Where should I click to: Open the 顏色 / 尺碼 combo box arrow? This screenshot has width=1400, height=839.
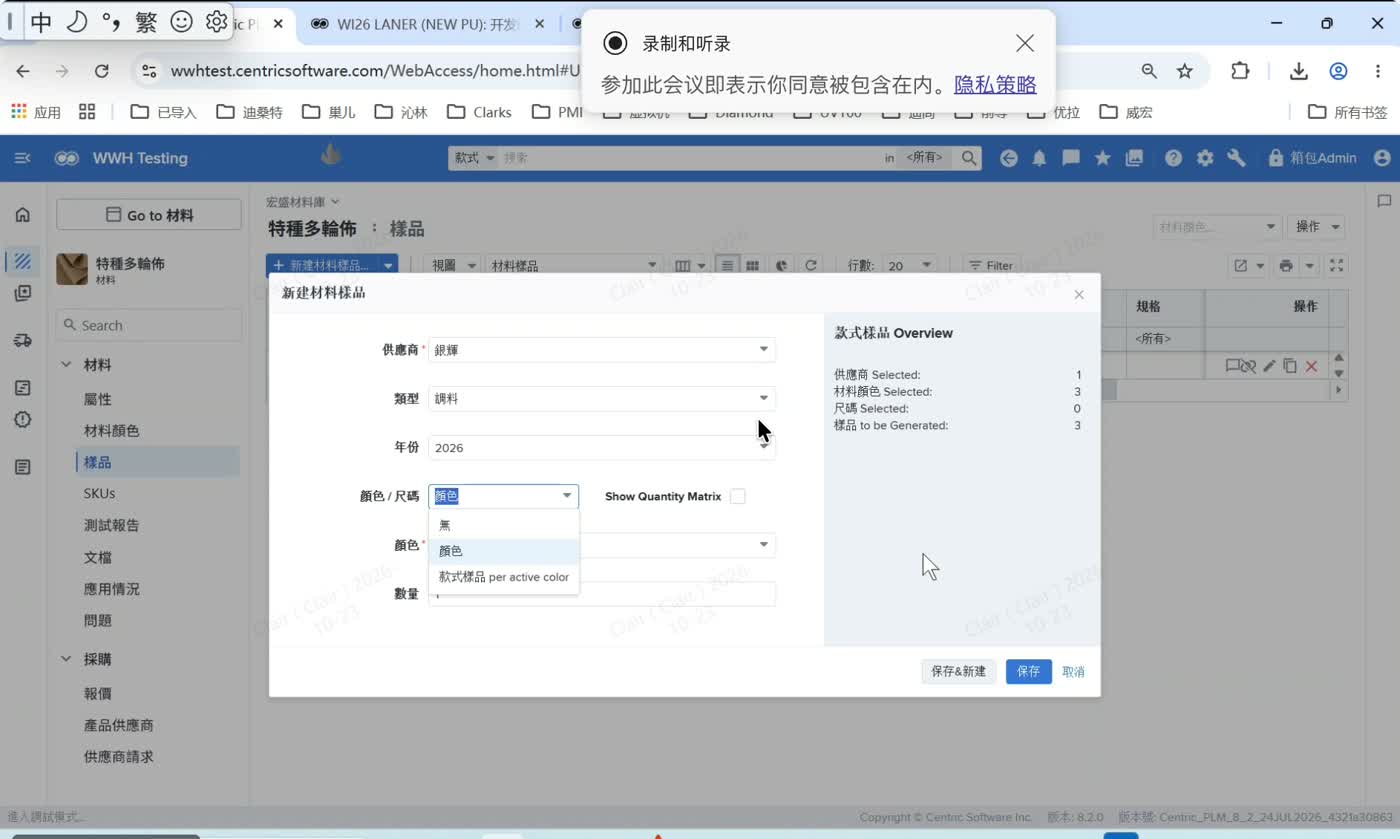click(x=567, y=496)
